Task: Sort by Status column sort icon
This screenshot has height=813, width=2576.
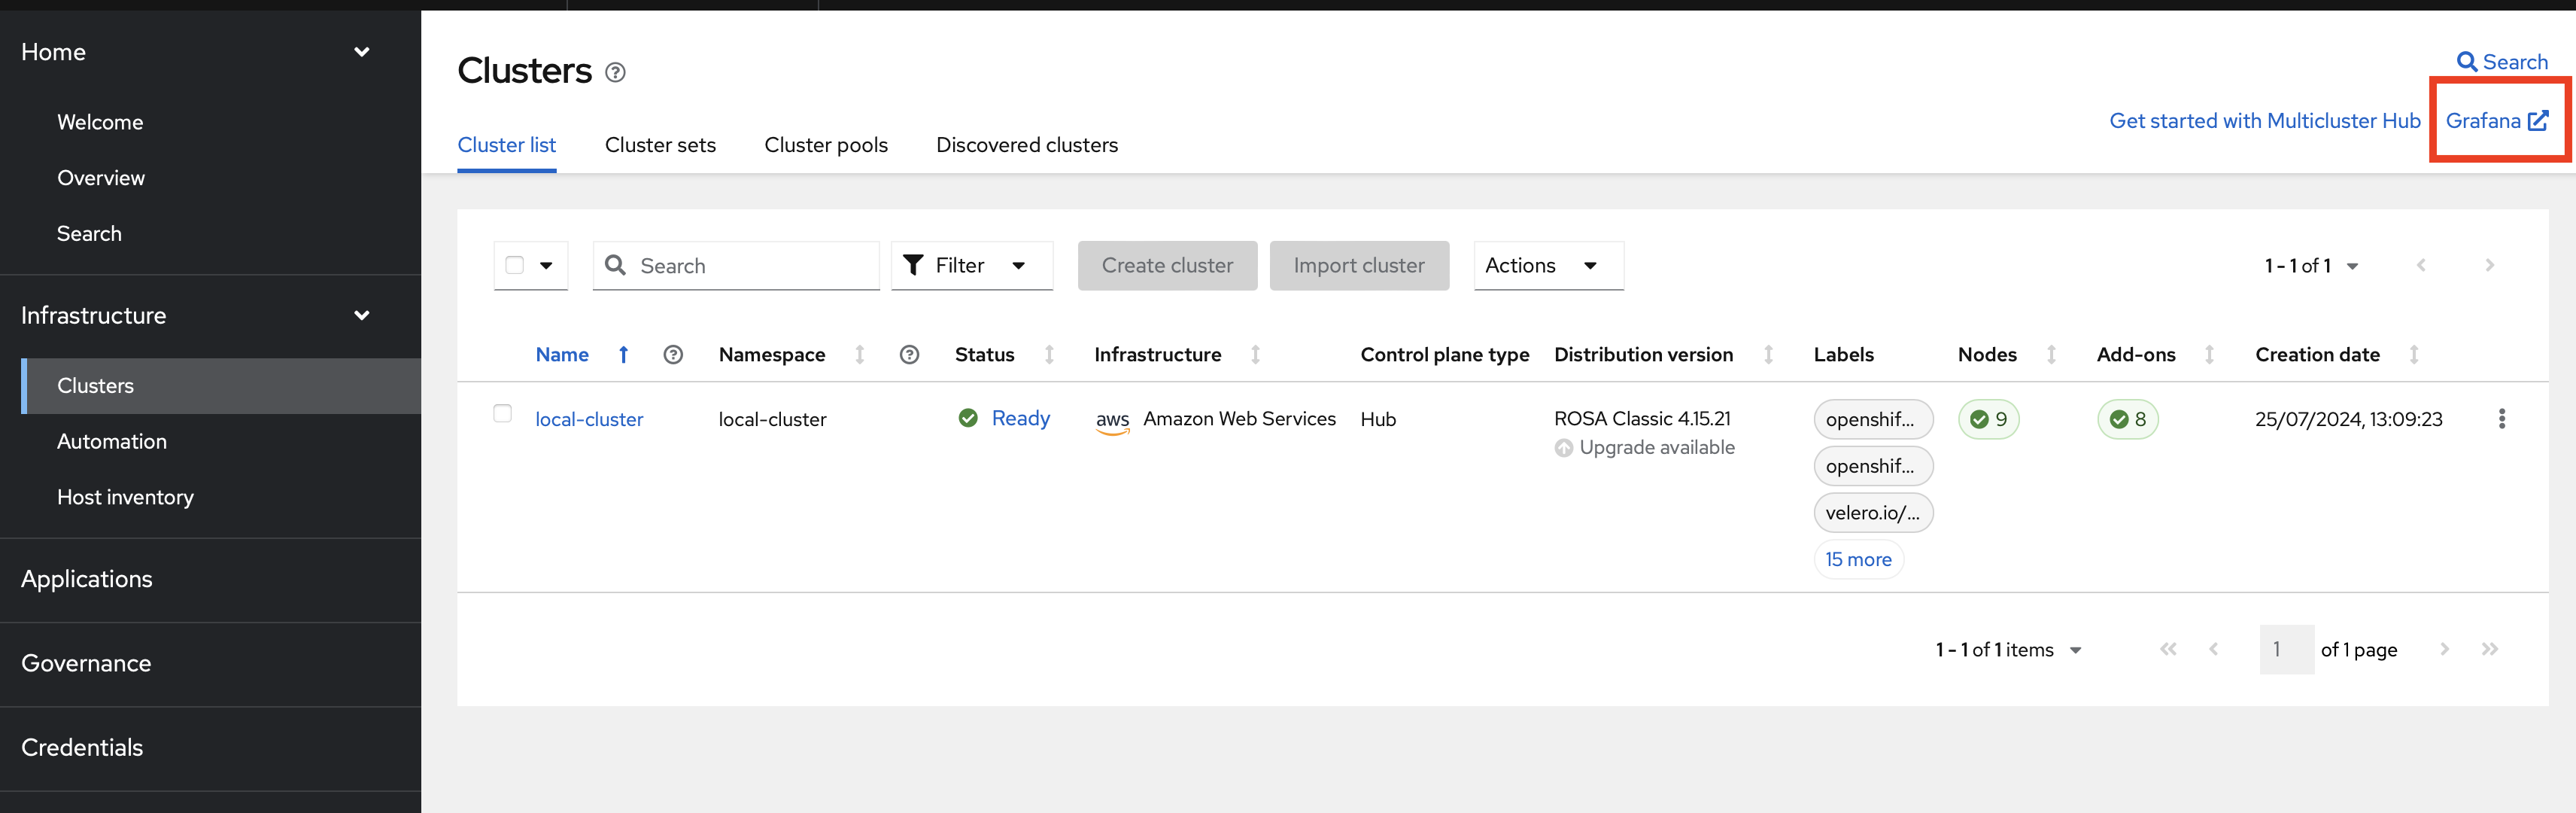Action: pos(1049,355)
